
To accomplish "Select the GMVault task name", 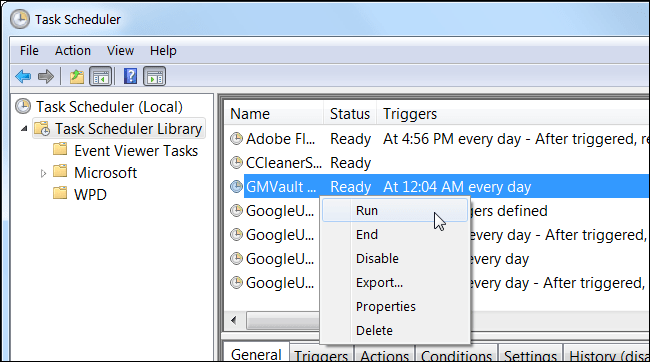I will 281,187.
